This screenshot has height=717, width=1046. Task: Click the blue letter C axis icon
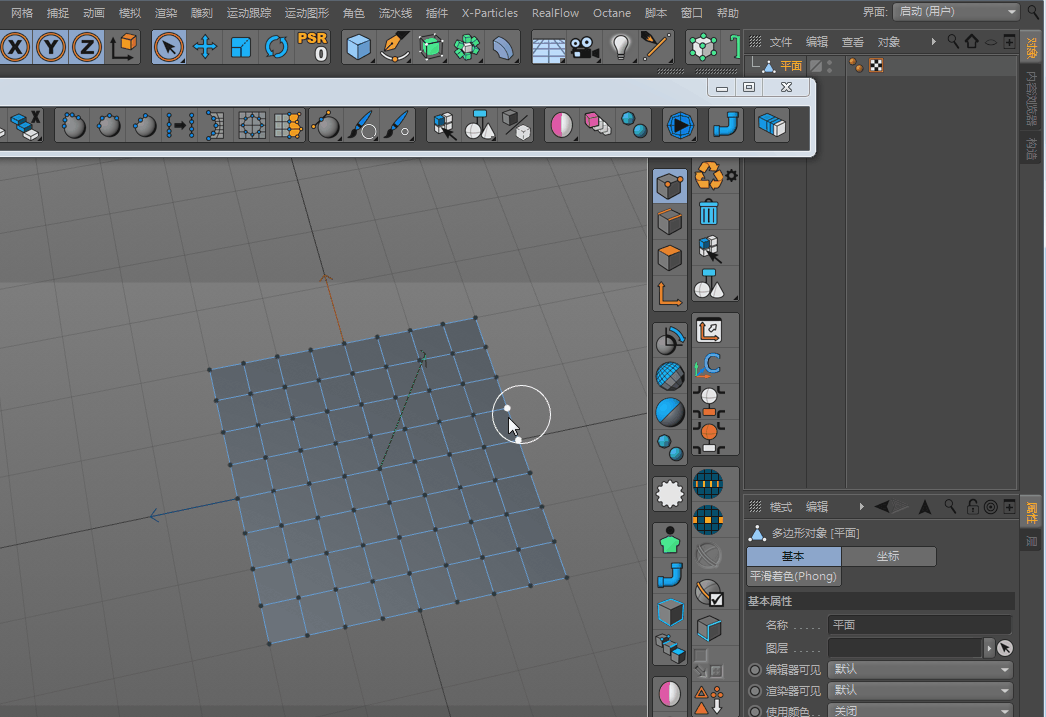tap(708, 366)
